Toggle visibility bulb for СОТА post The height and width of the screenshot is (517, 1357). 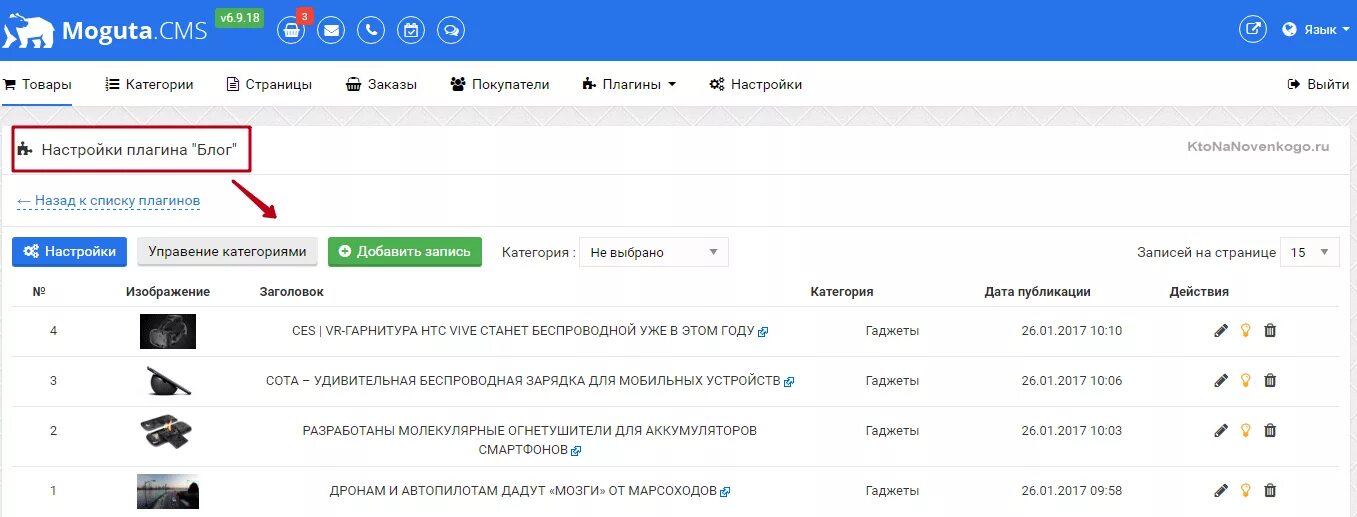coord(1246,380)
